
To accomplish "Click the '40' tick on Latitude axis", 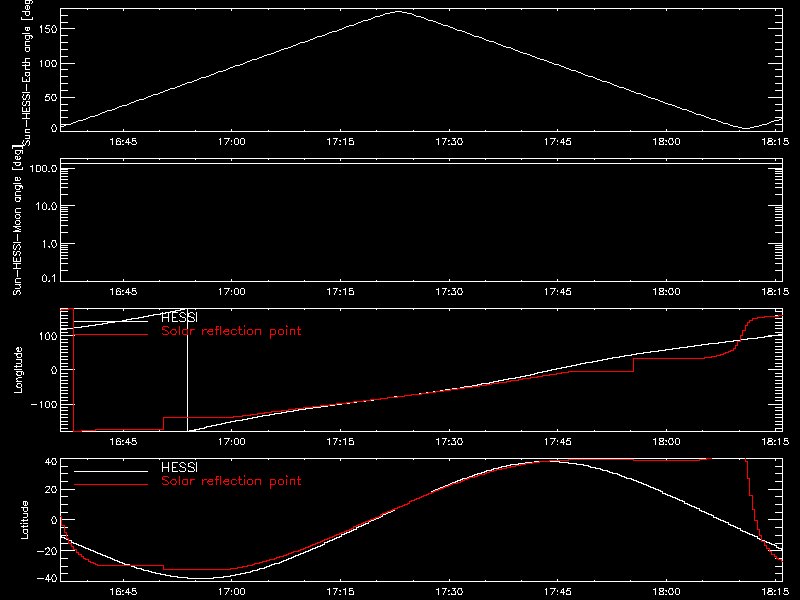I will [51, 462].
